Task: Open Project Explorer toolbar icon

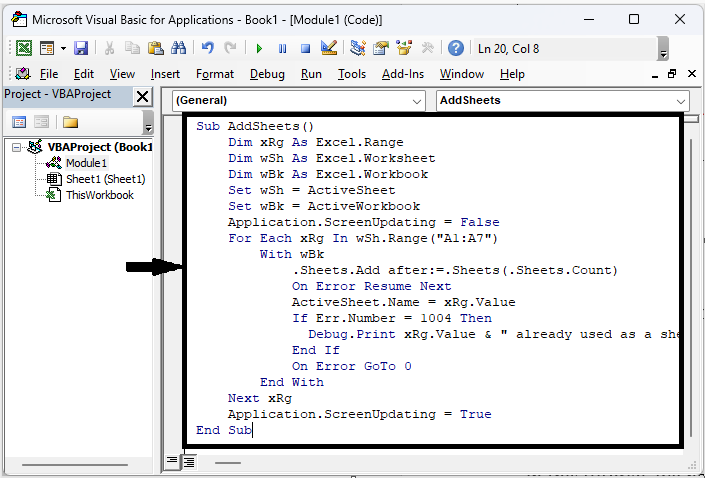Action: 358,48
